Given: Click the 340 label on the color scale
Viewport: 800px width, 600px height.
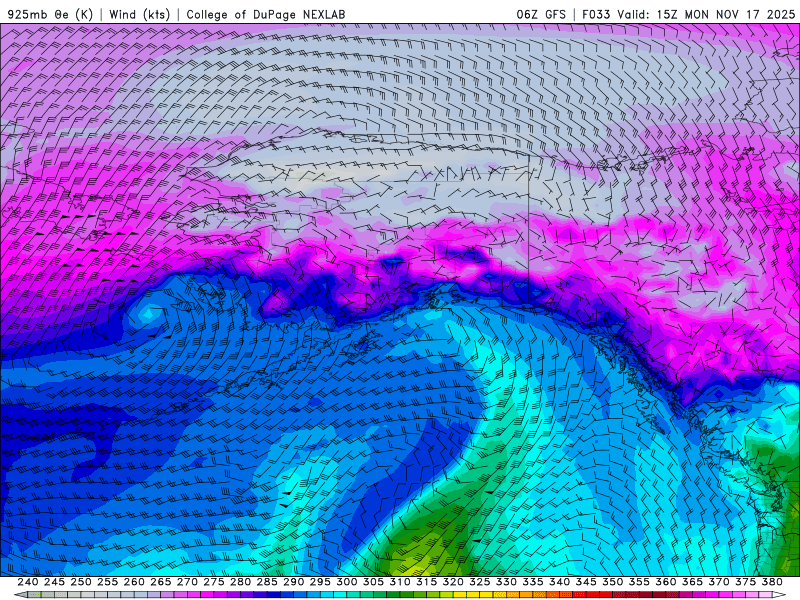Looking at the screenshot, I should [559, 582].
